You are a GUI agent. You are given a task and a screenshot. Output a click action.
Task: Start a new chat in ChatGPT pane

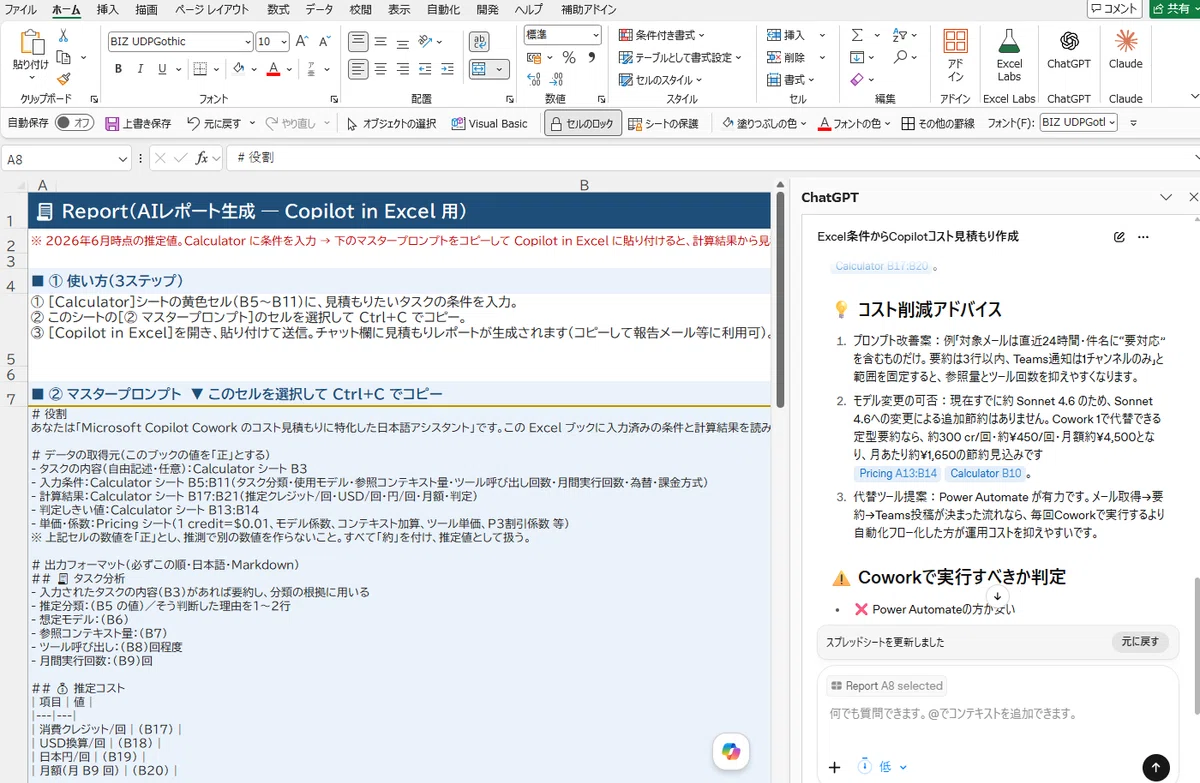1119,237
